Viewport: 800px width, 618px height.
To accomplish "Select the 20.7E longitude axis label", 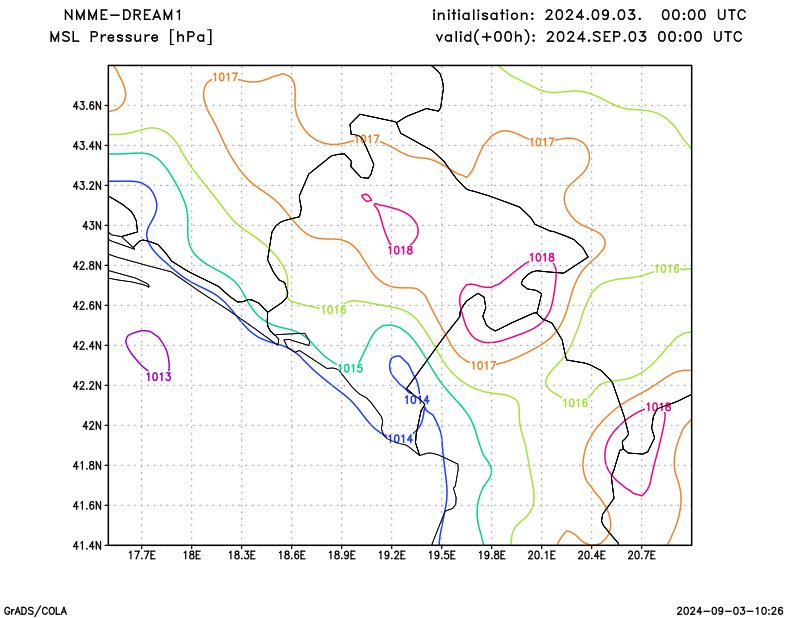I will 642,555.
